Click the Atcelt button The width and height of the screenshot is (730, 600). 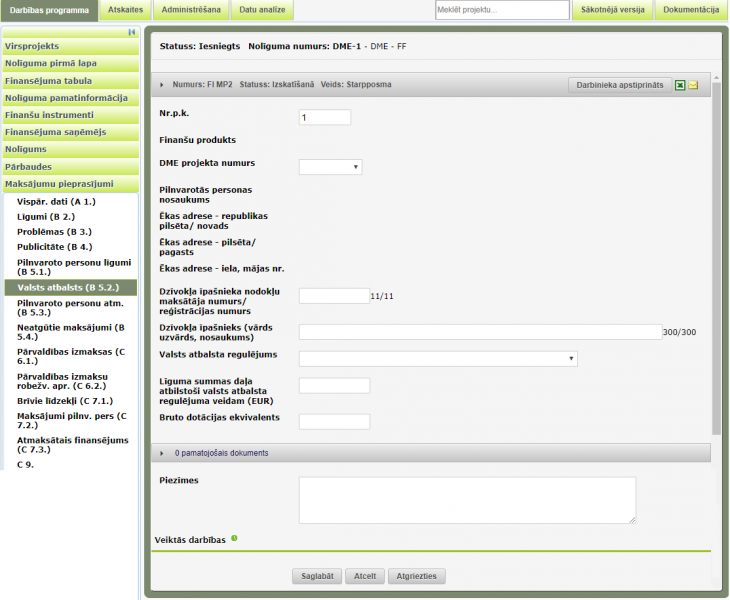tap(365, 576)
